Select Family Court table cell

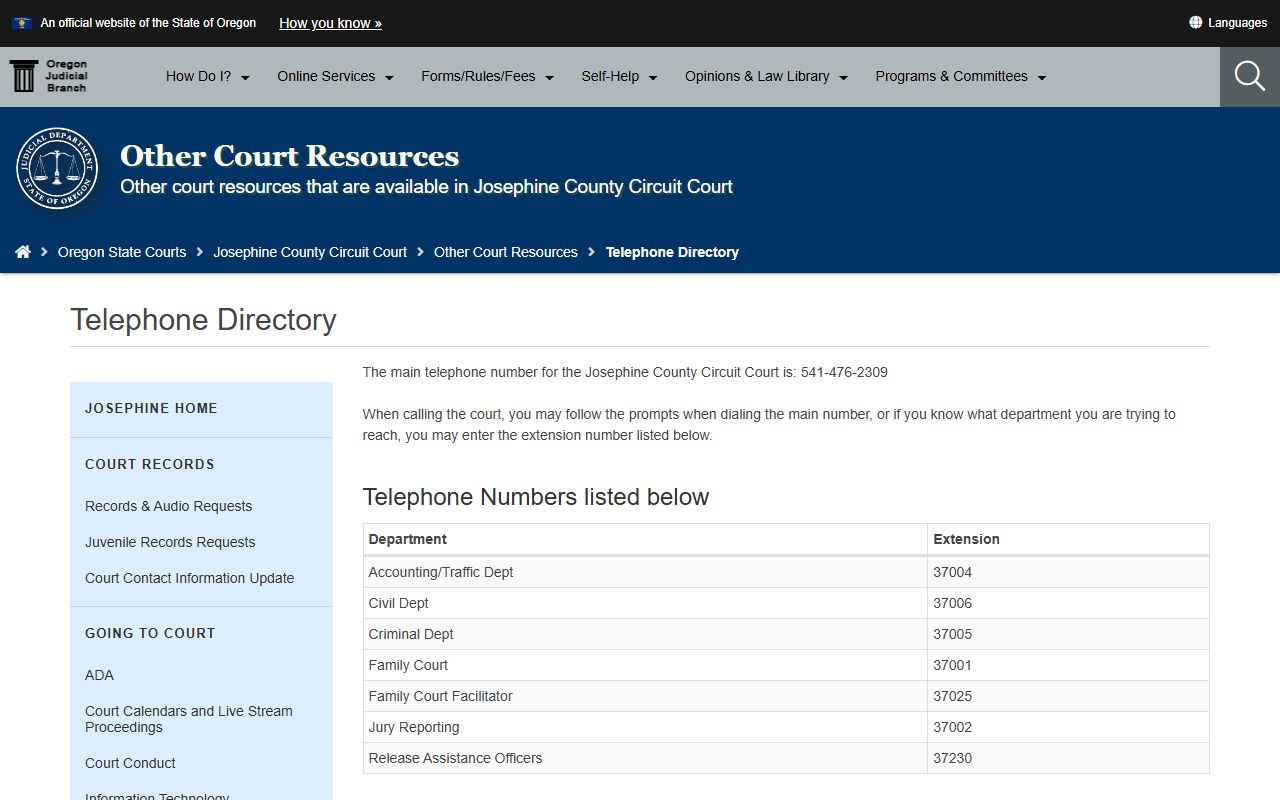[645, 665]
